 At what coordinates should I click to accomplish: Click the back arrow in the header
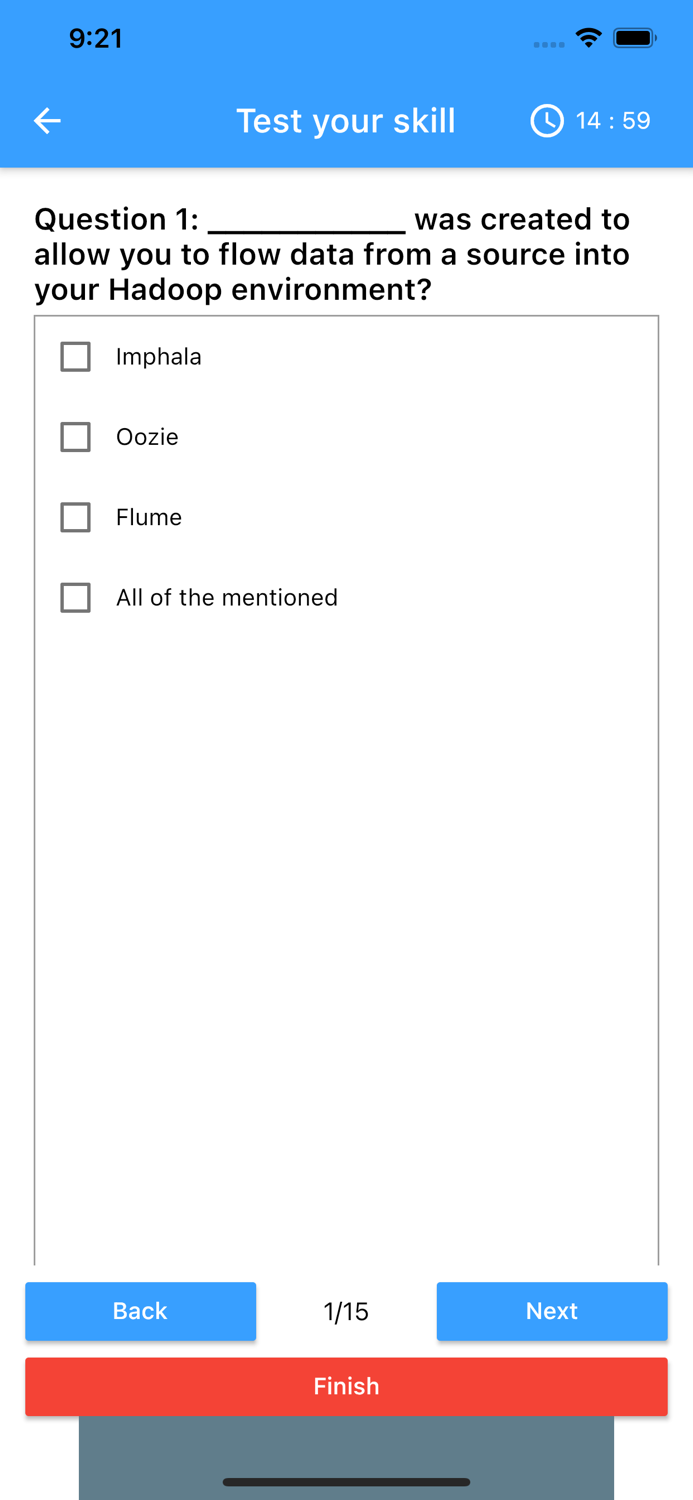[46, 120]
